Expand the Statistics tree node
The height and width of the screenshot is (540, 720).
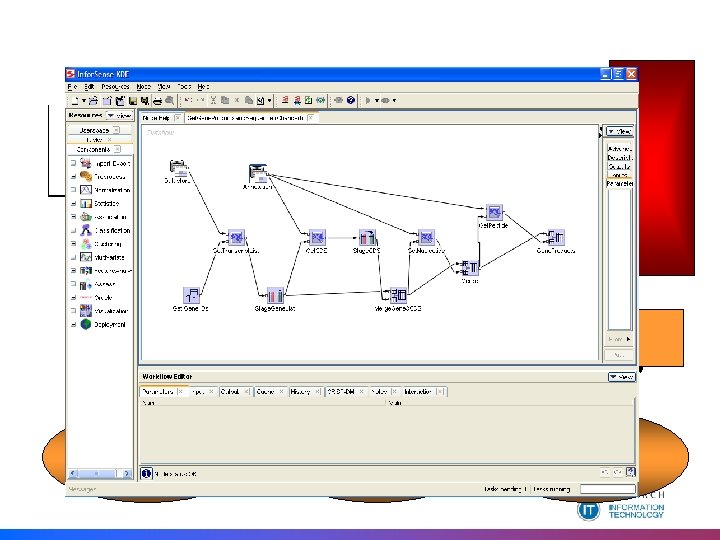pyautogui.click(x=73, y=203)
